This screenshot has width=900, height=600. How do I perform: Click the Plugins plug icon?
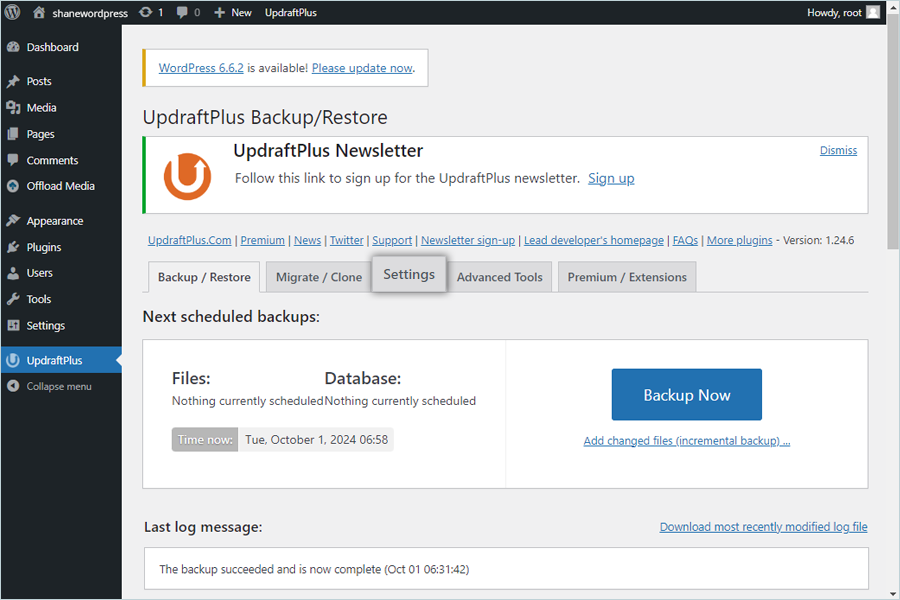click(x=13, y=247)
